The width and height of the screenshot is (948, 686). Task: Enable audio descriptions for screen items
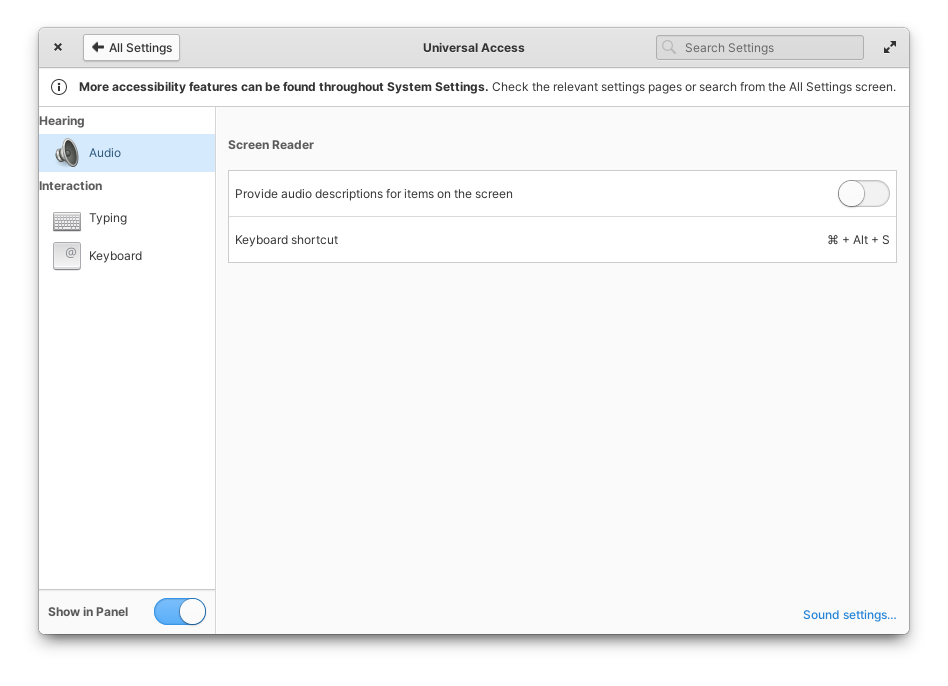tap(863, 193)
